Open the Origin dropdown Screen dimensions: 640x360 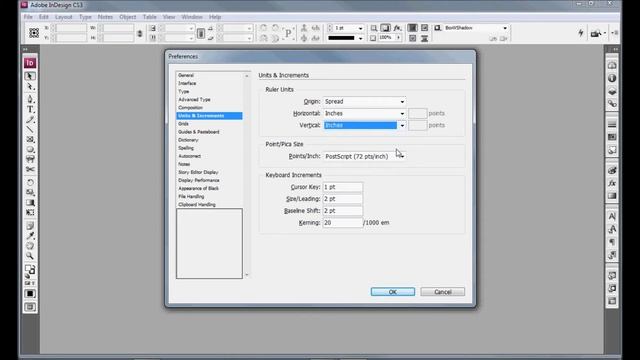click(365, 102)
